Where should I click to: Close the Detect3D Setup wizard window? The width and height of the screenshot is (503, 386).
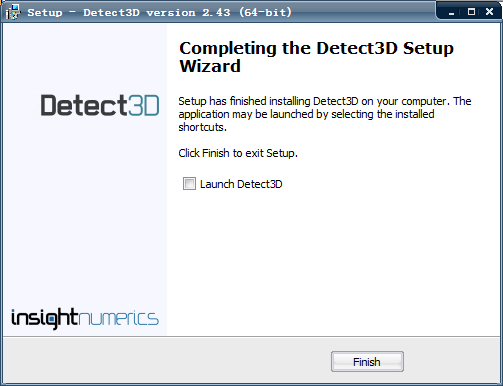tap(489, 12)
